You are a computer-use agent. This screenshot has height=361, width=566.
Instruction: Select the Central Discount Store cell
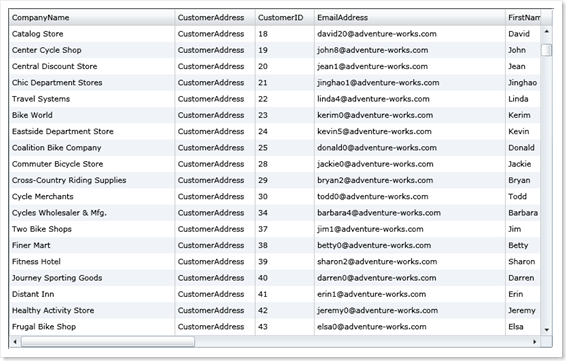(92, 66)
